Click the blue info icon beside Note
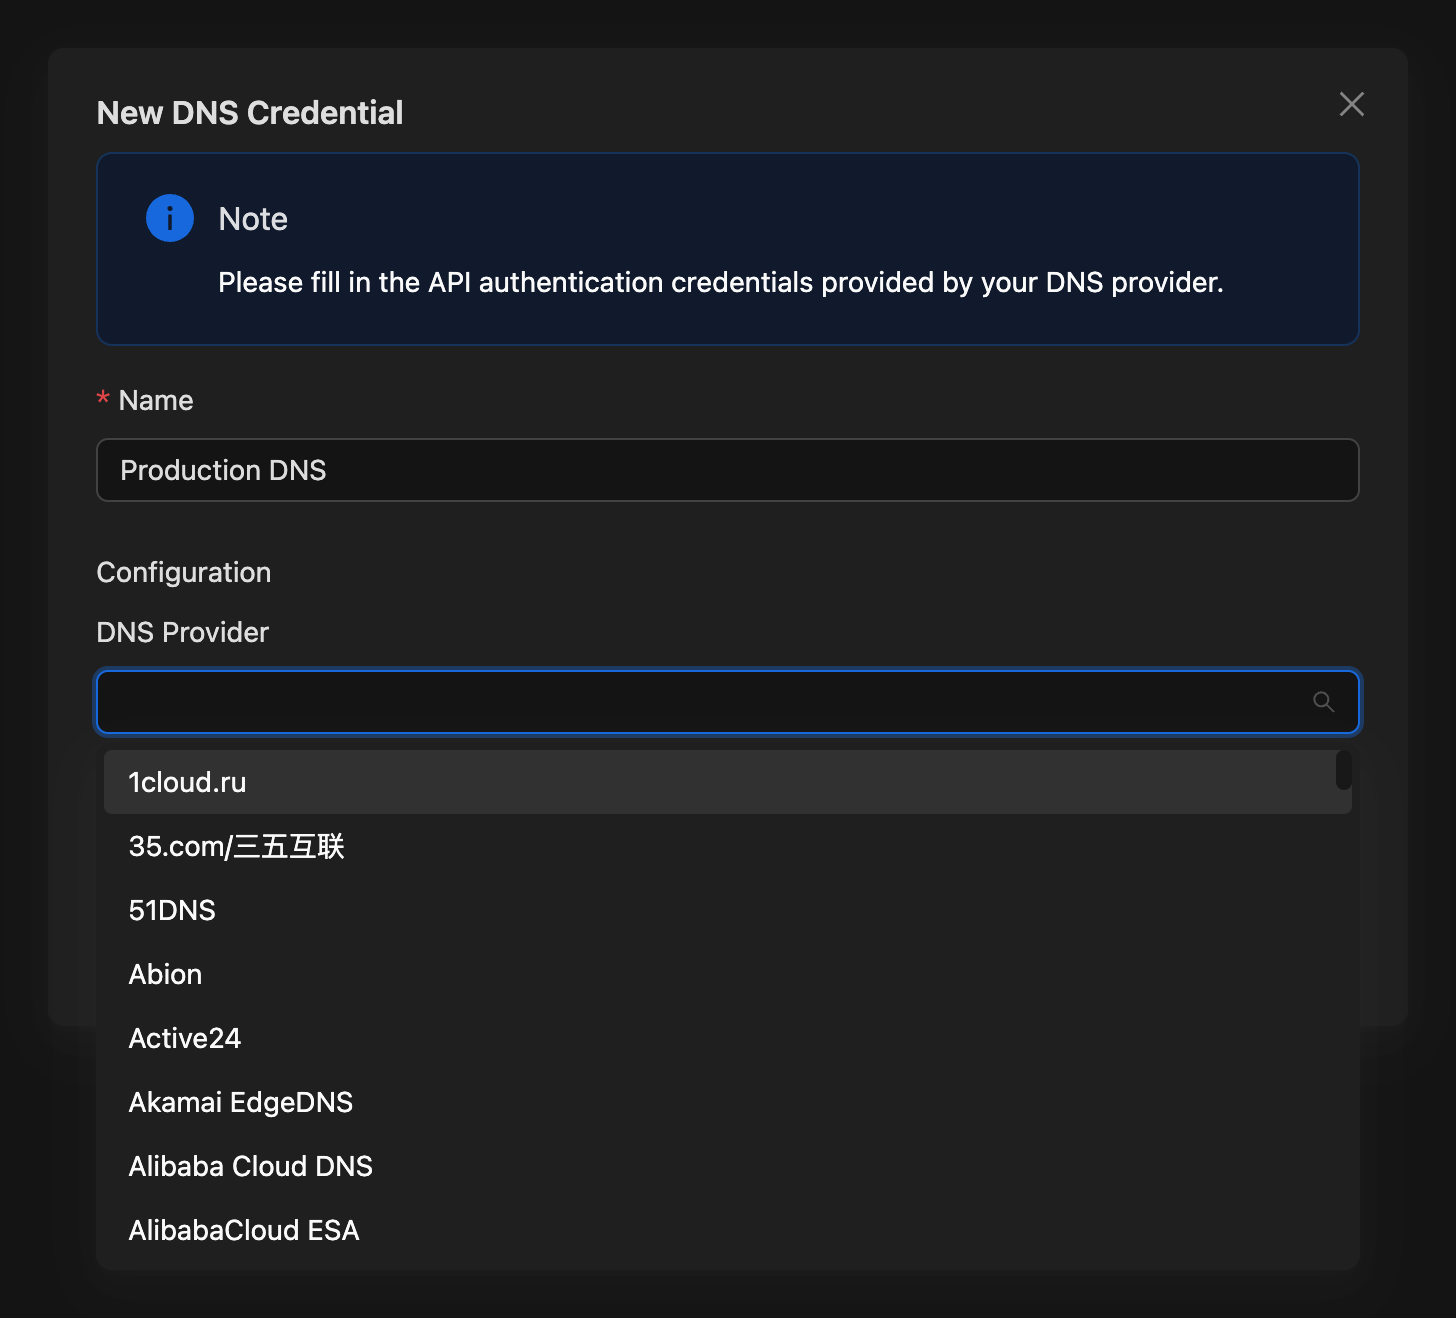Viewport: 1456px width, 1318px height. pos(170,218)
